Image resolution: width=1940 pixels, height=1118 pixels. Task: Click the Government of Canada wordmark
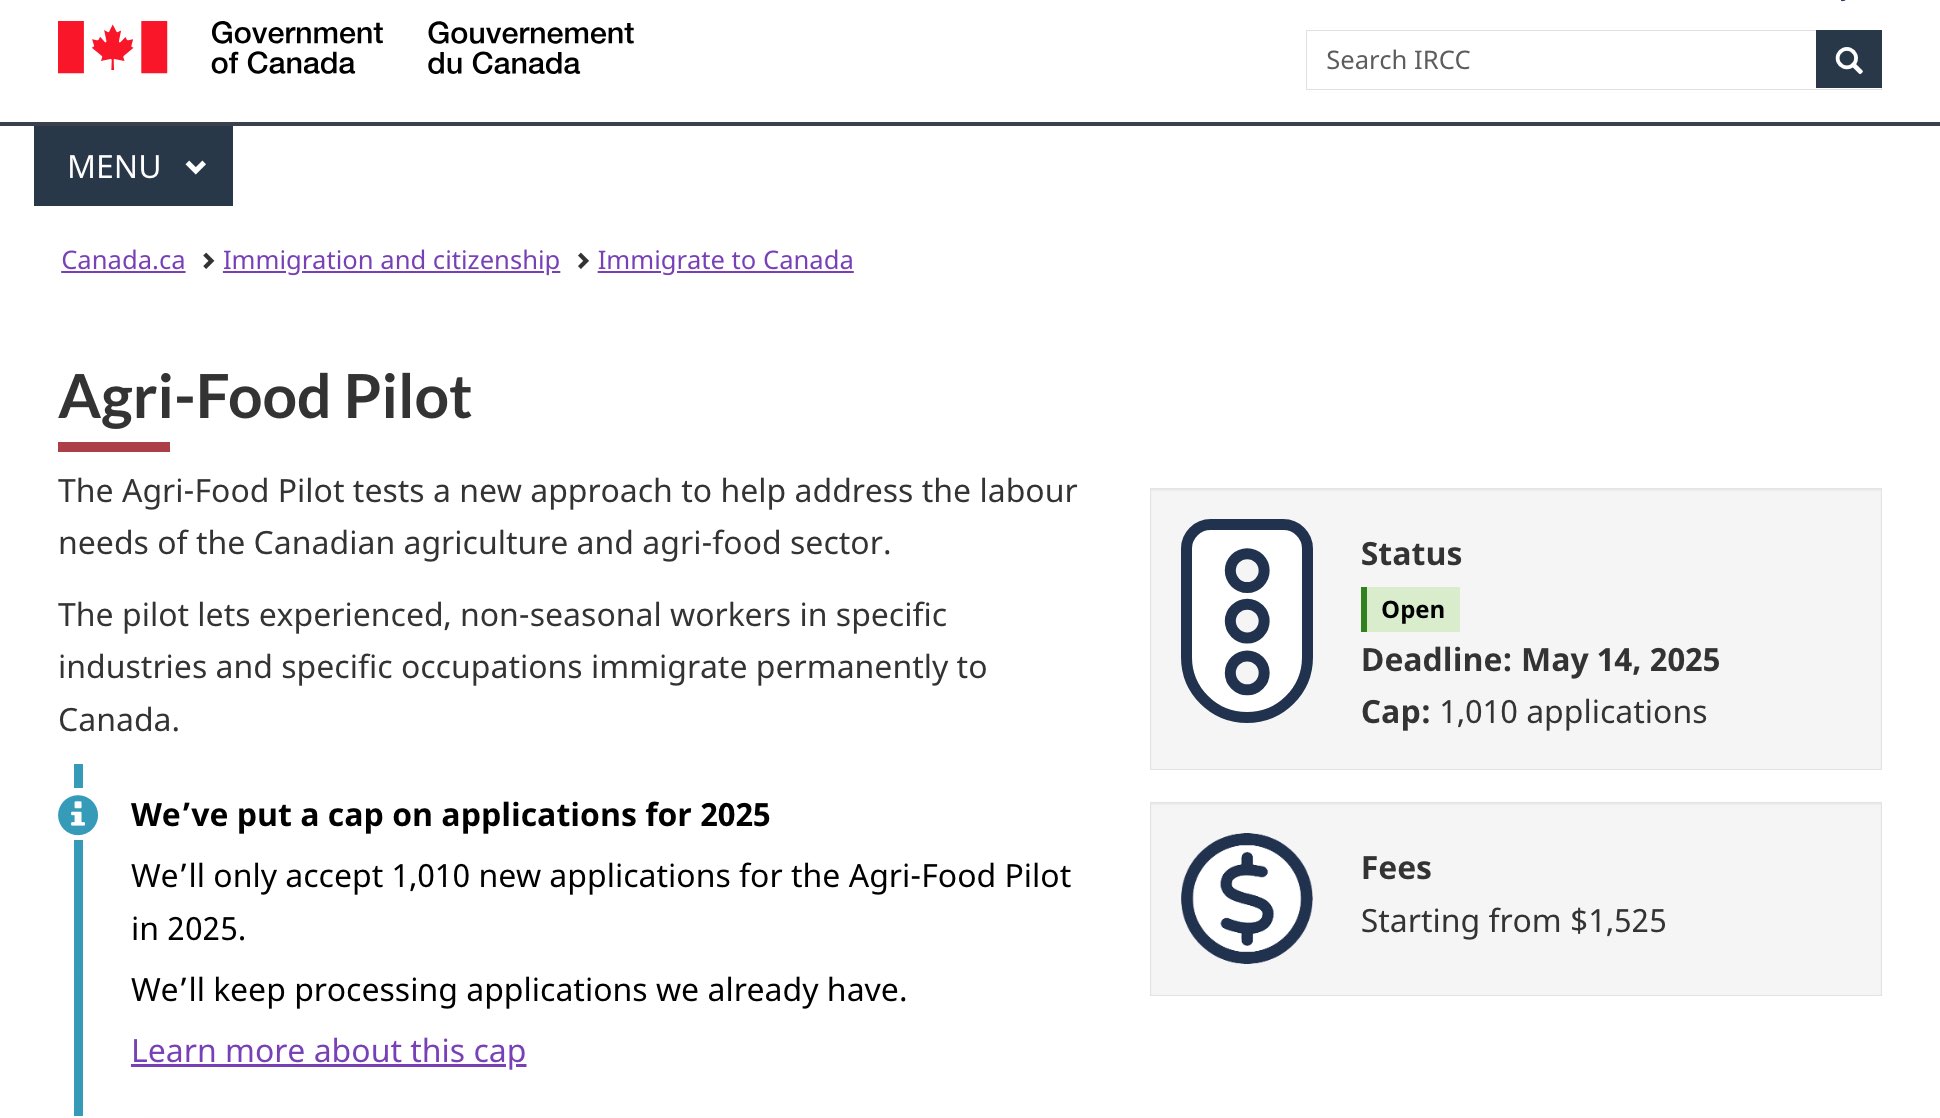pyautogui.click(x=296, y=48)
